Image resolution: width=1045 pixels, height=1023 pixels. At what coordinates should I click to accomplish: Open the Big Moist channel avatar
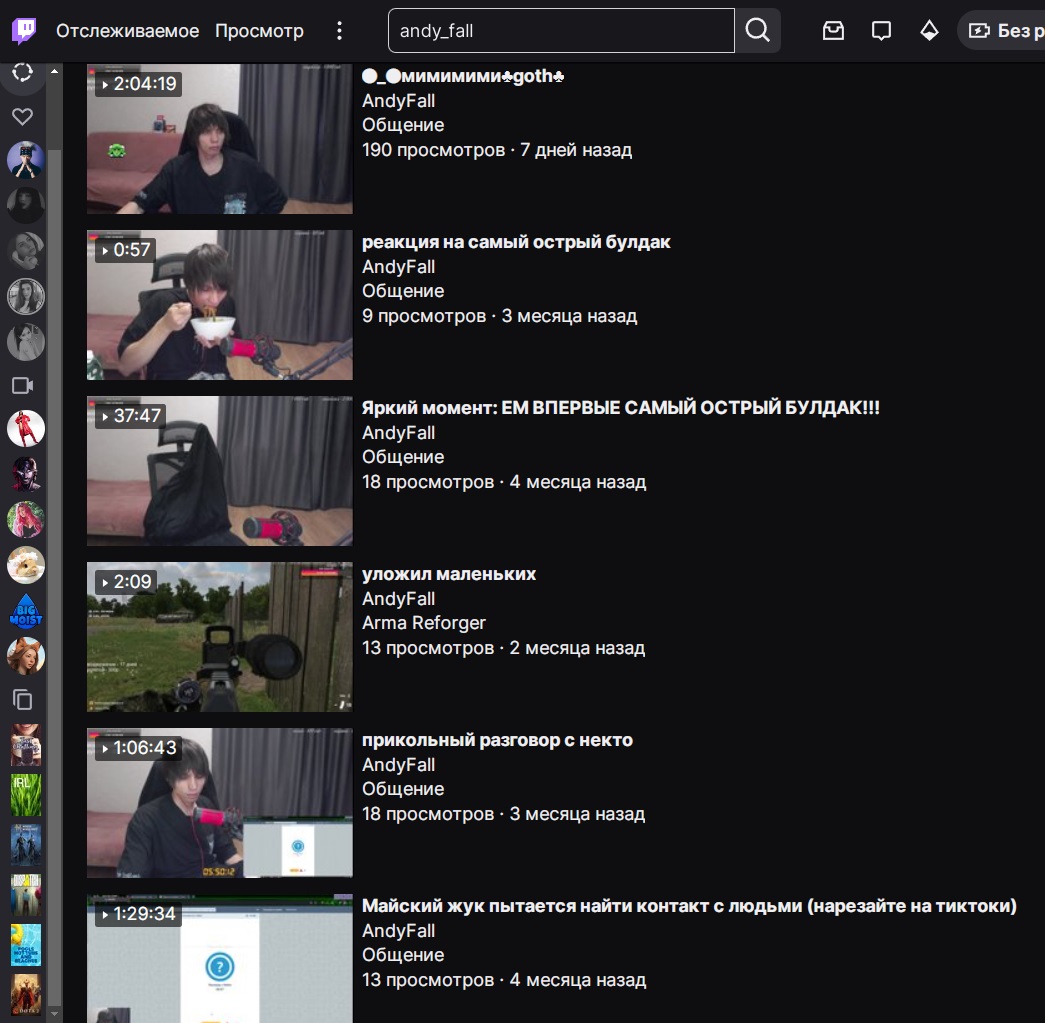[x=26, y=610]
